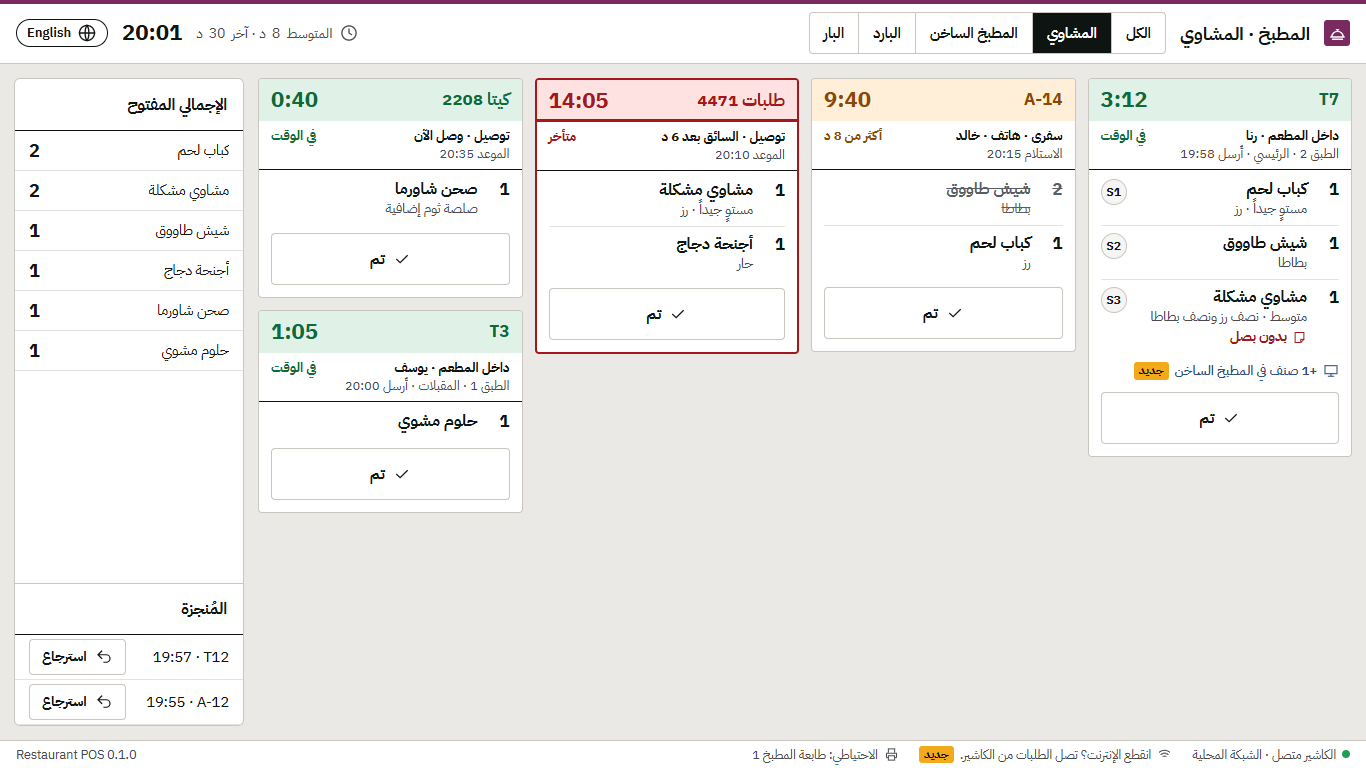Switch the language to English
The image size is (1366, 768).
pos(62,33)
